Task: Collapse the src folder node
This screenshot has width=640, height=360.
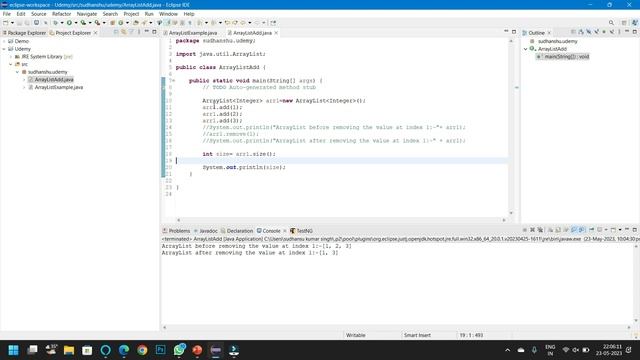Action: [x=11, y=64]
